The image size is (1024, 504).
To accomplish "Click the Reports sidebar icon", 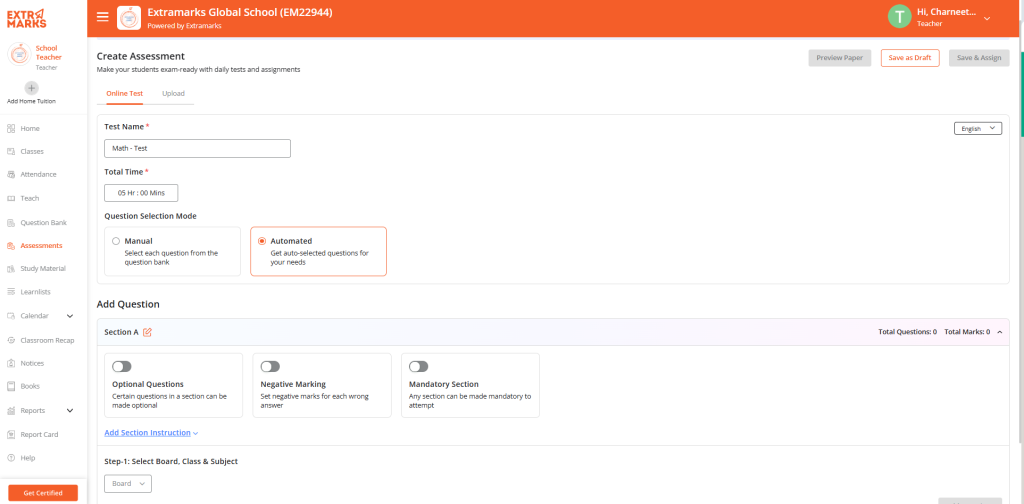I will click(x=11, y=411).
